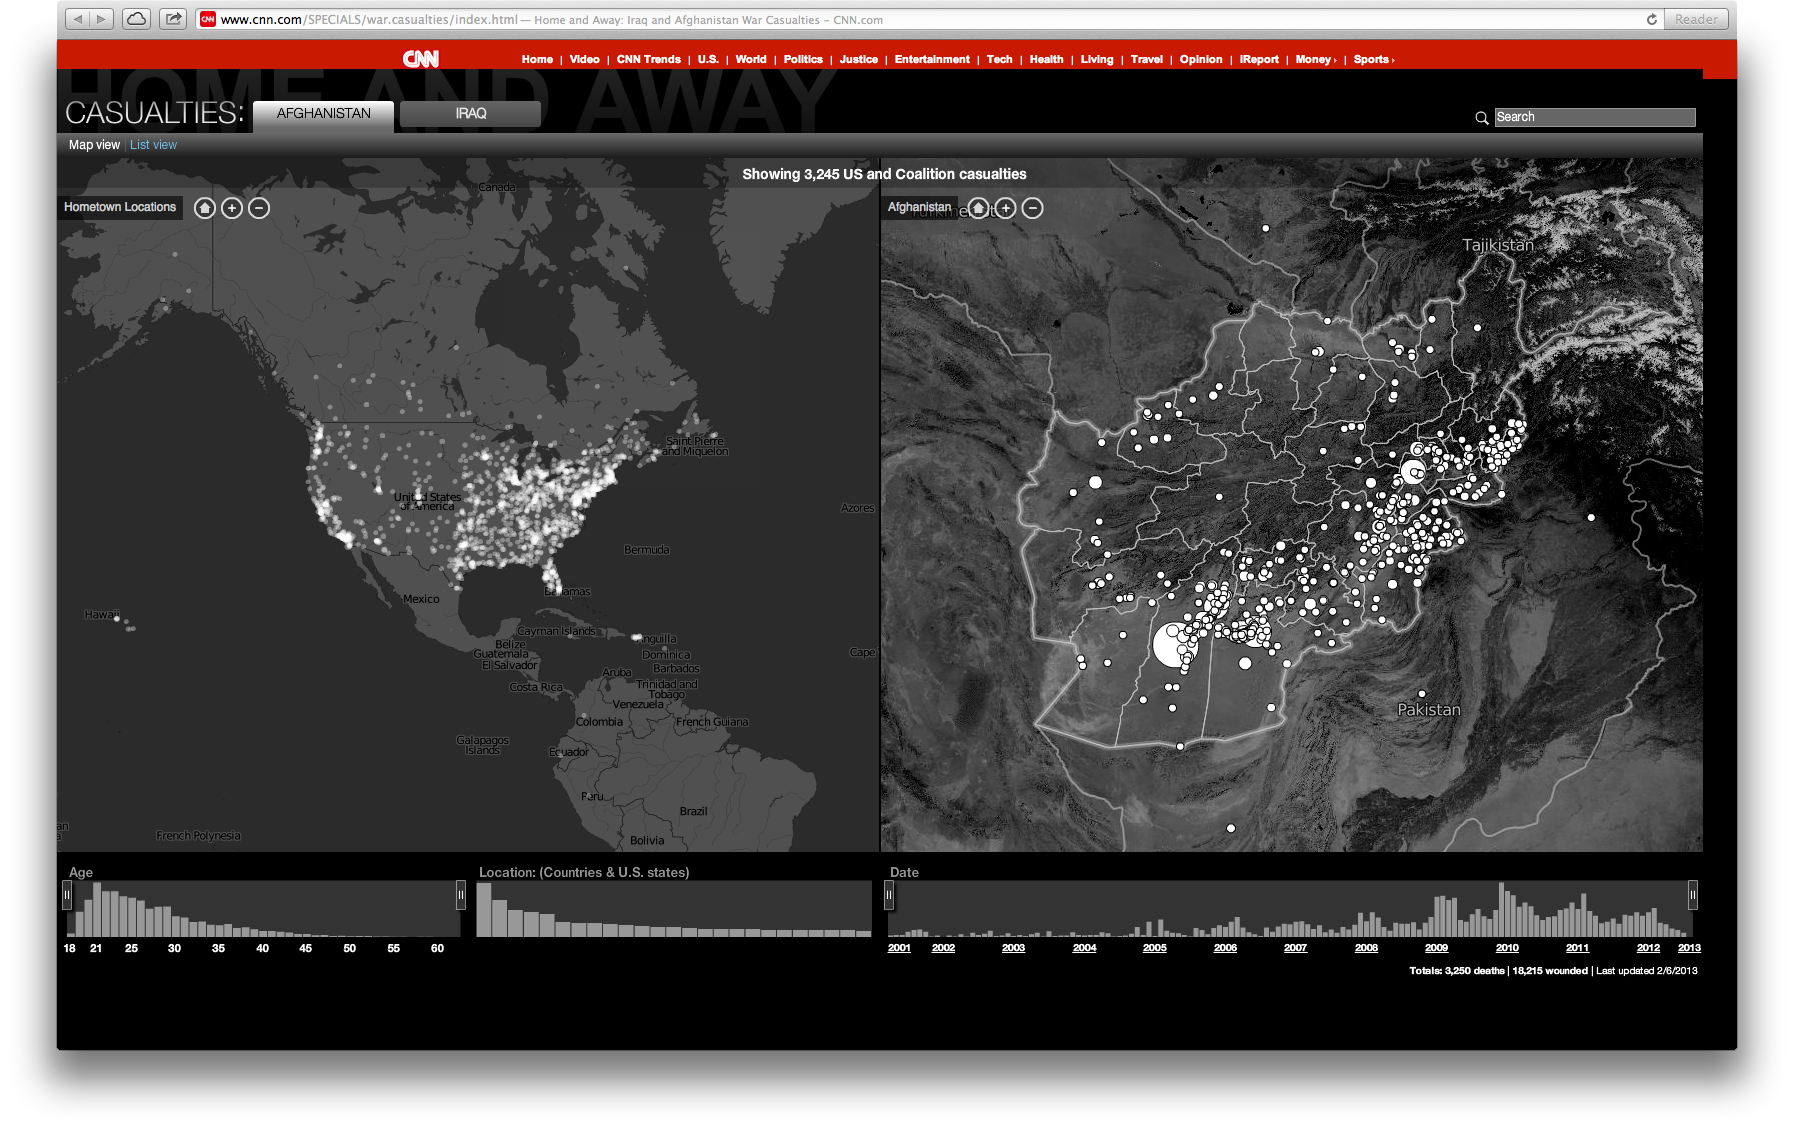
Task: Grab the left handle of Age slider
Action: point(67,894)
